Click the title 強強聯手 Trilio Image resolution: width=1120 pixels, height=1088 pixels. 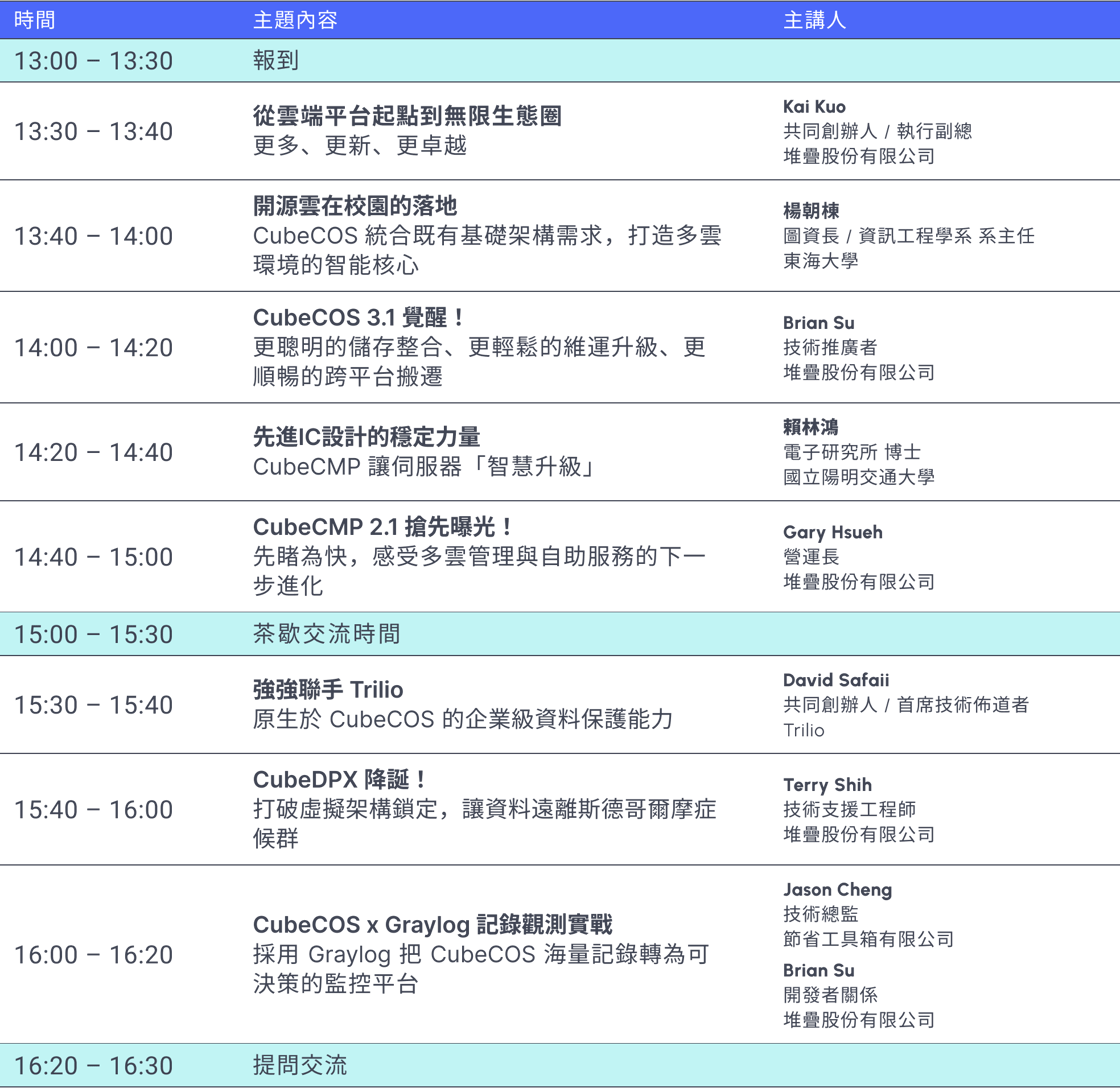pos(328,689)
